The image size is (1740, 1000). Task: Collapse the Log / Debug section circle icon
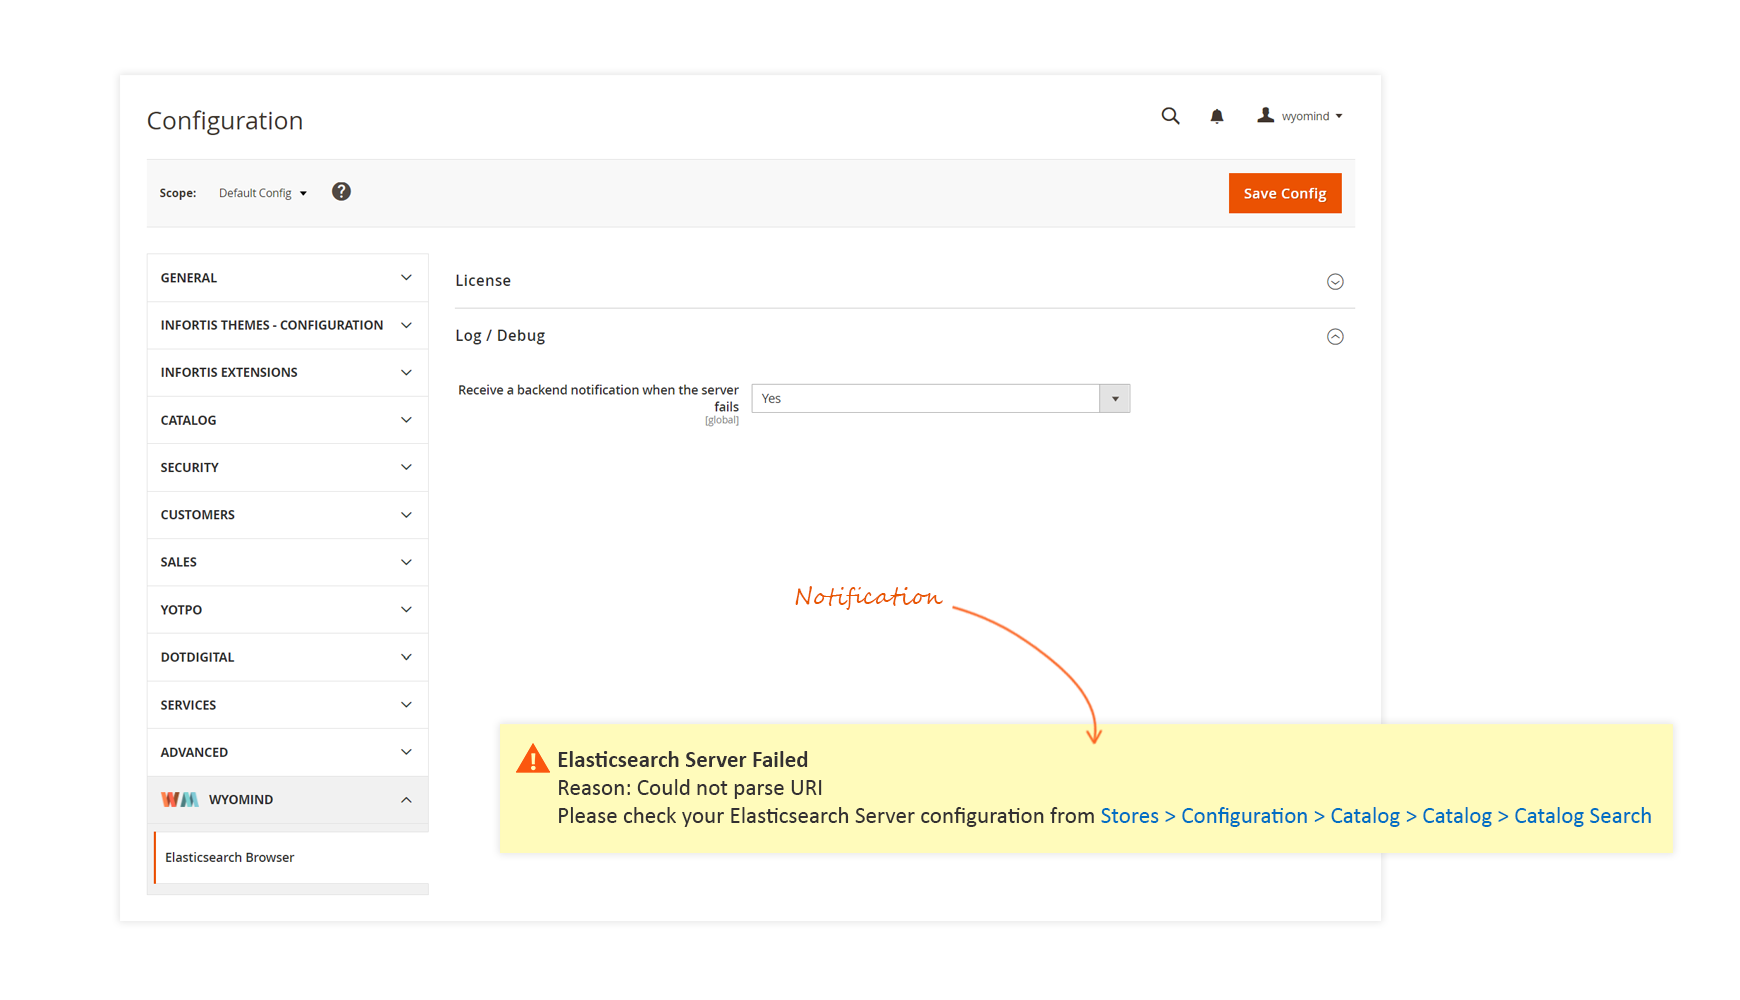[1335, 337]
